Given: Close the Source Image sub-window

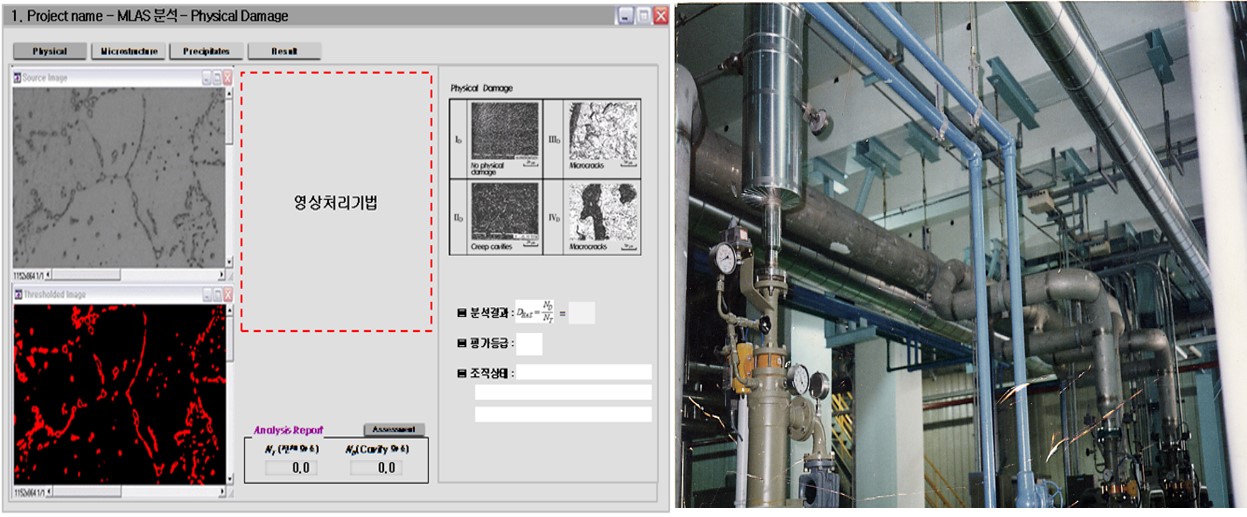Looking at the screenshot, I should coord(227,78).
